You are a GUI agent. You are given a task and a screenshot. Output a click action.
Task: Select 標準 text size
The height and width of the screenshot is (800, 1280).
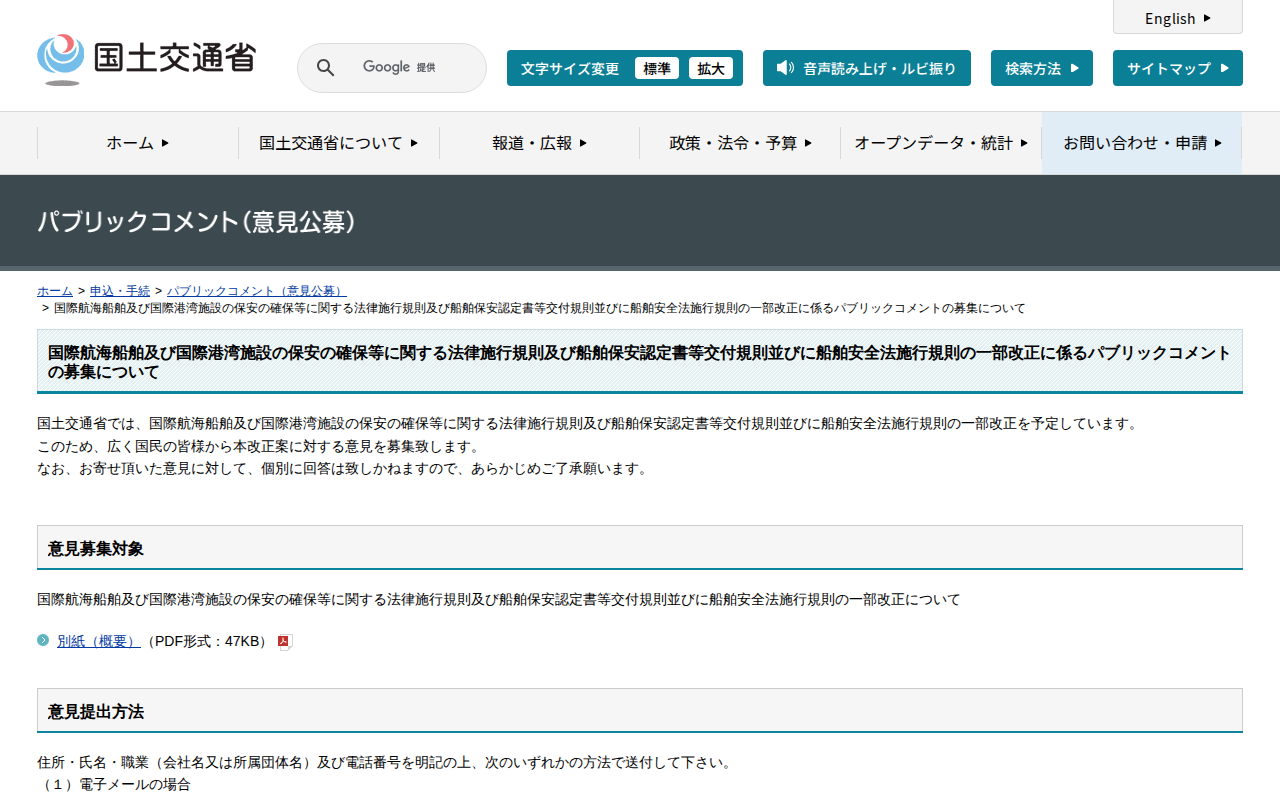[657, 68]
